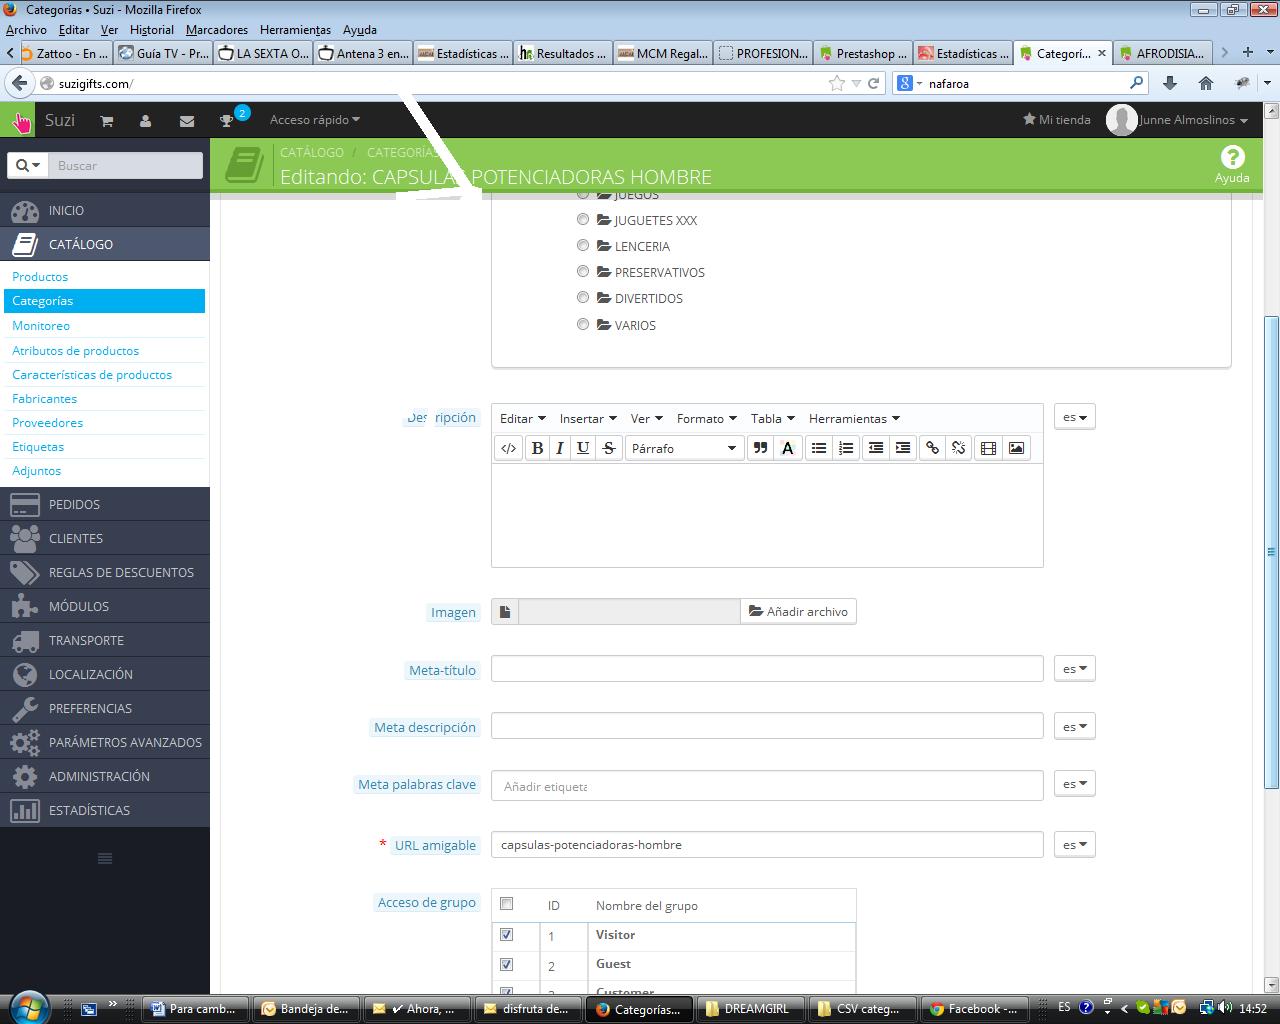Click the Firefox home icon
This screenshot has width=1280, height=1024.
tap(1206, 83)
